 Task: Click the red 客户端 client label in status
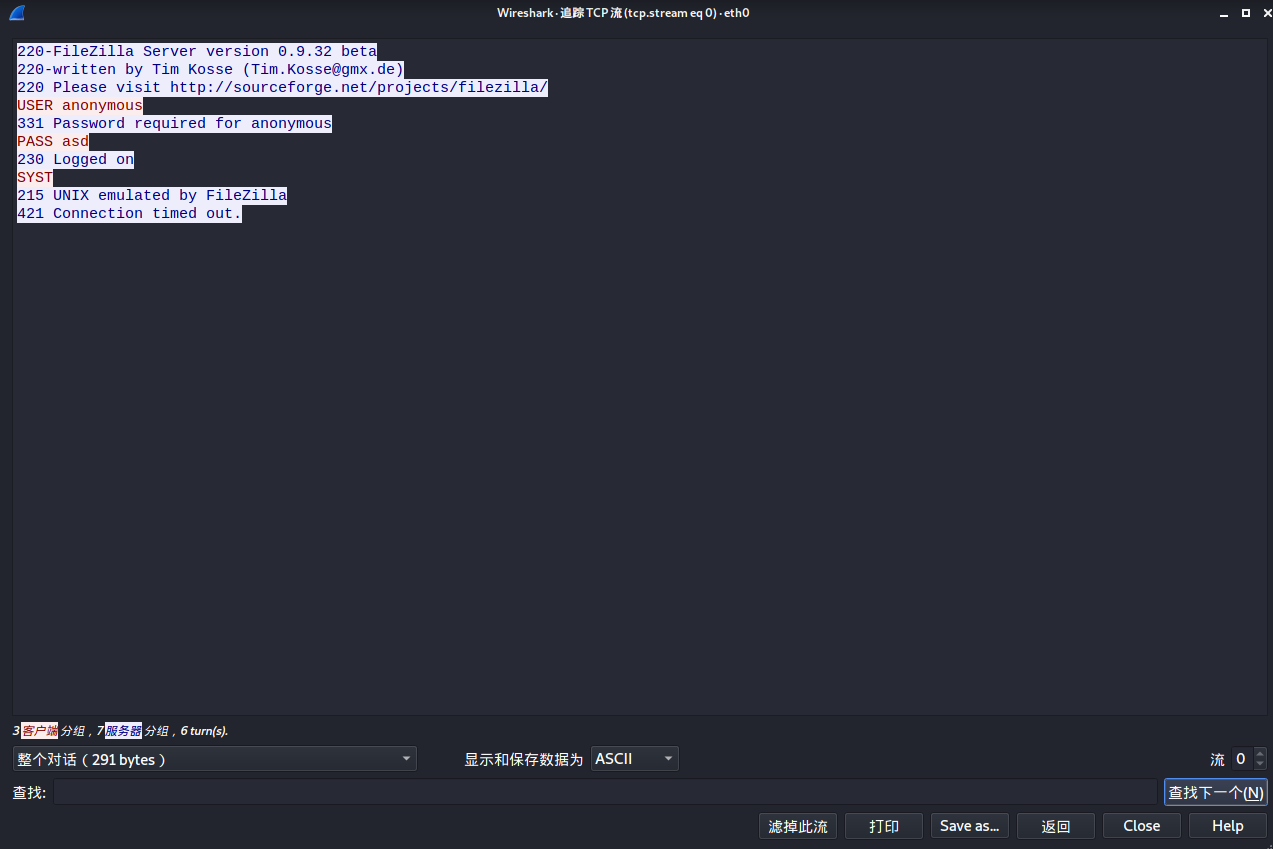pos(39,731)
